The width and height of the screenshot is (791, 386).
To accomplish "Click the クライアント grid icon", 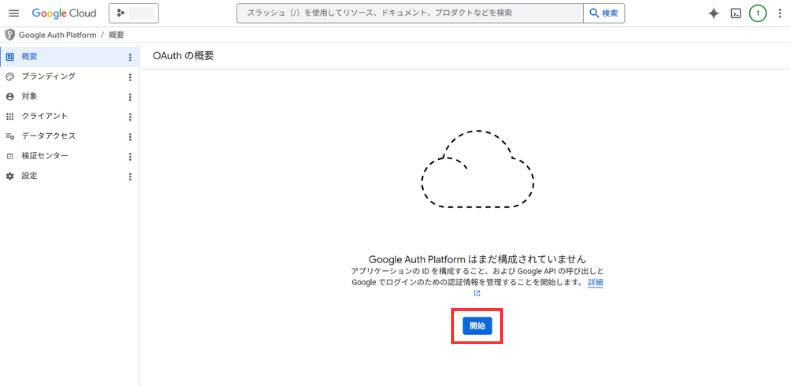I will (10, 117).
